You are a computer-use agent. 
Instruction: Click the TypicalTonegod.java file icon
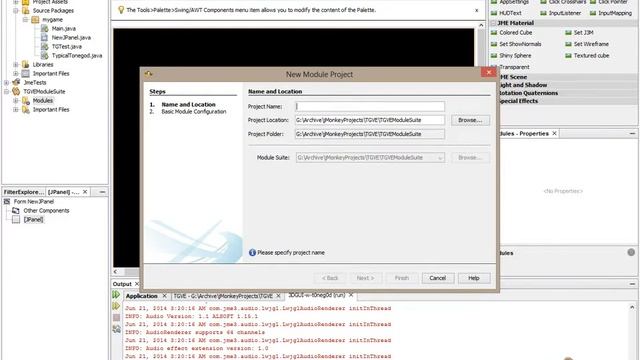(x=44, y=56)
